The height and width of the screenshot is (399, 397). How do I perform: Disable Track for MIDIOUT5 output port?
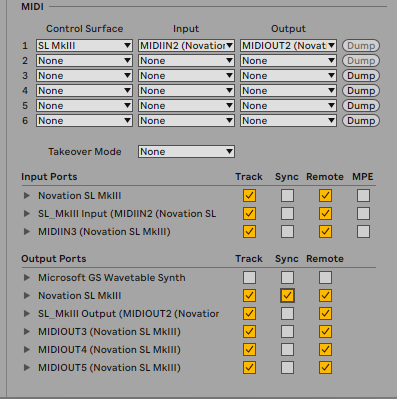[x=249, y=368]
